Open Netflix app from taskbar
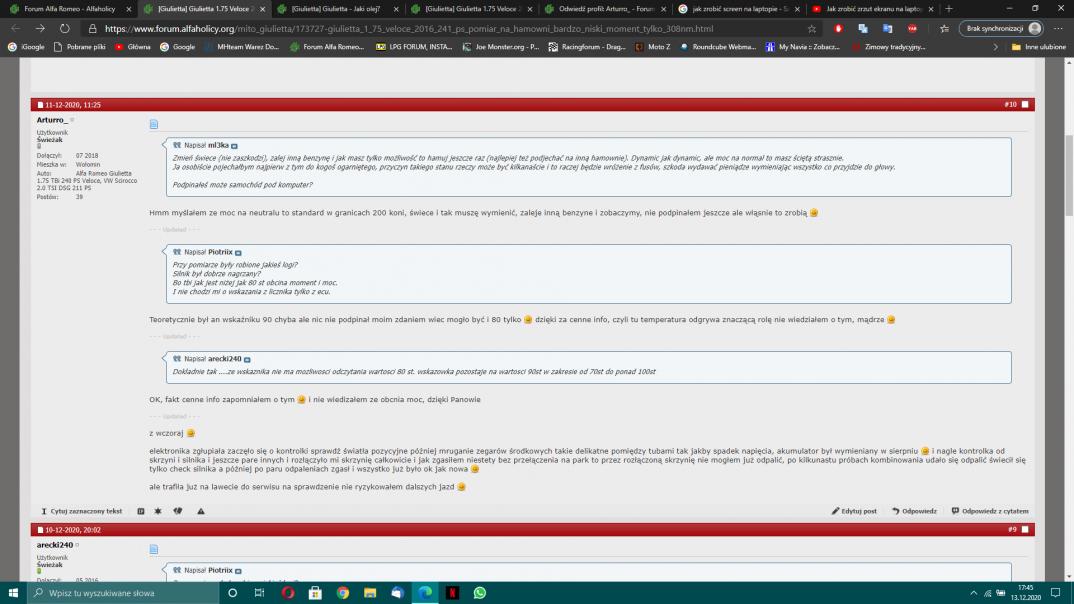This screenshot has width=1074, height=604. point(452,592)
